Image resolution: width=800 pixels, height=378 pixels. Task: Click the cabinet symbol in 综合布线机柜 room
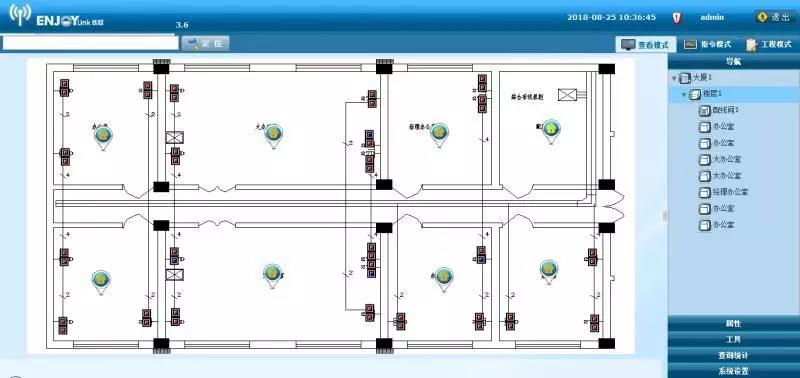pos(567,94)
